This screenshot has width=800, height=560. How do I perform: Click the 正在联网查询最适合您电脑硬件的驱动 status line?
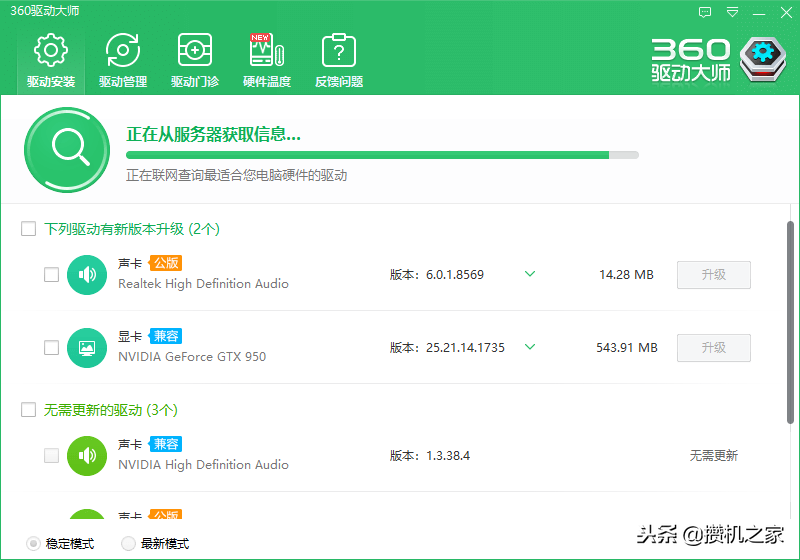(237, 175)
